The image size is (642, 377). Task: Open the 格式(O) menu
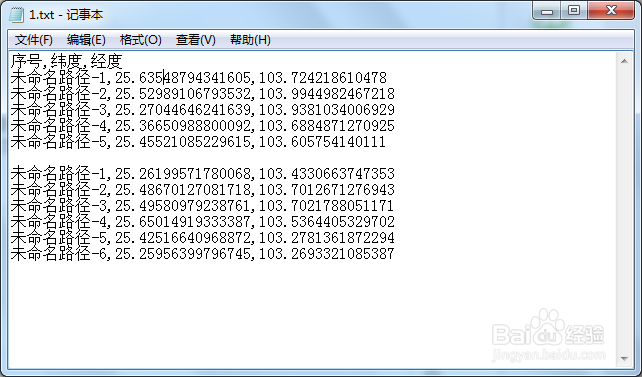tap(140, 40)
